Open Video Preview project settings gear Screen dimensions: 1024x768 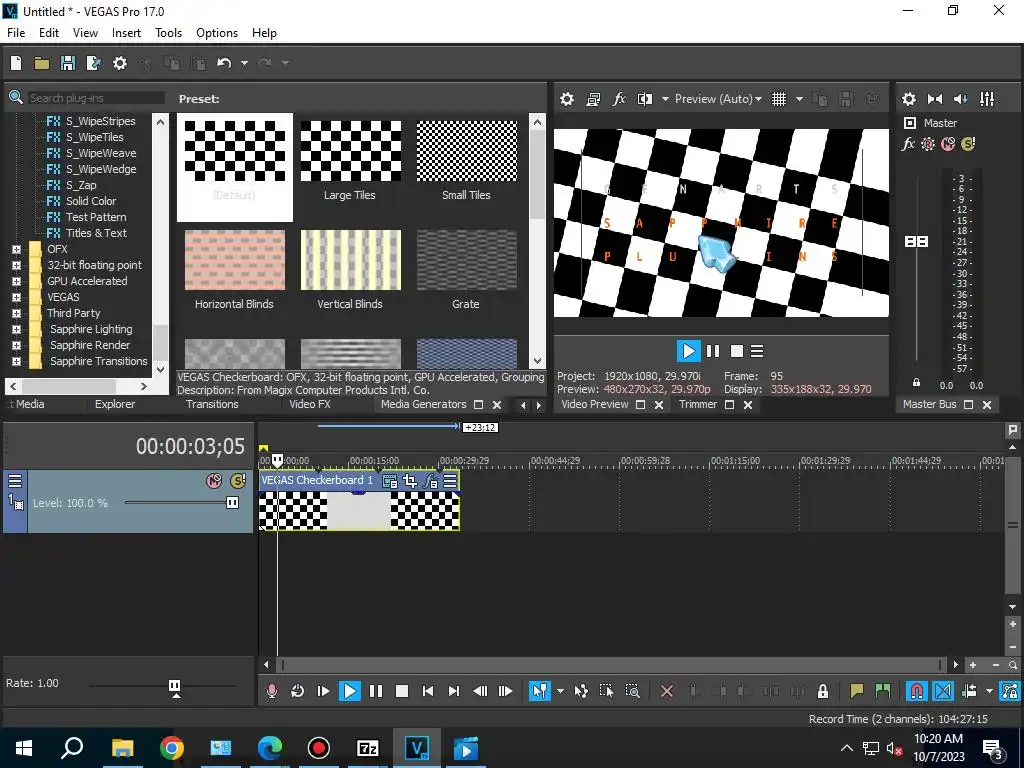pos(567,99)
